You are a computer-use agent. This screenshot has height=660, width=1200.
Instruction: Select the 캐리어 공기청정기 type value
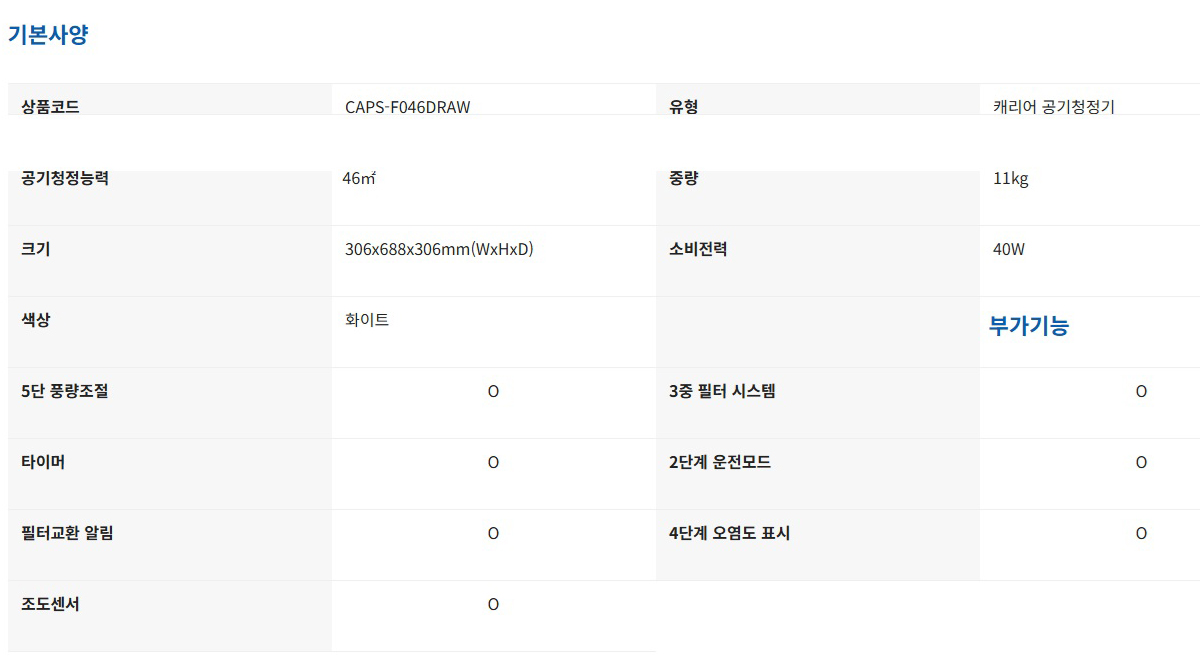tap(1053, 107)
